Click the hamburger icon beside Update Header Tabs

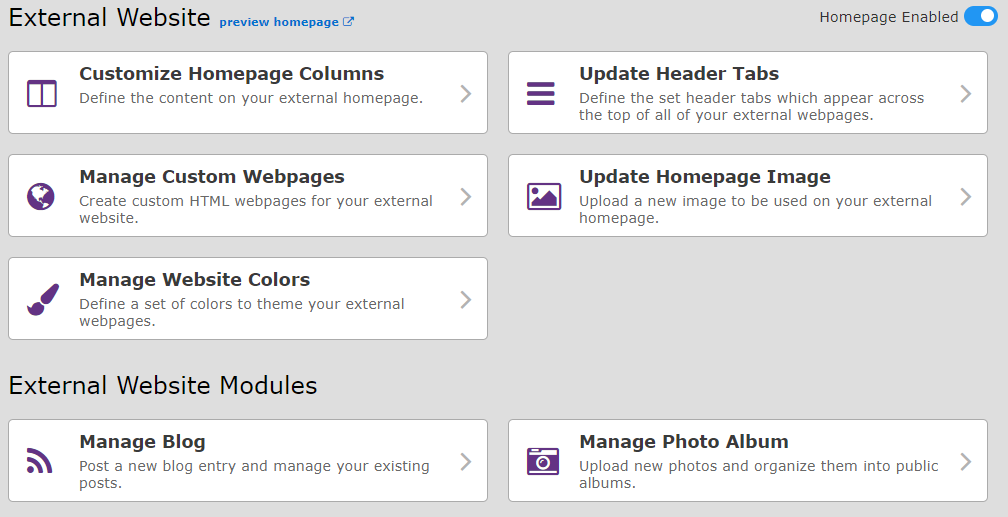(541, 93)
